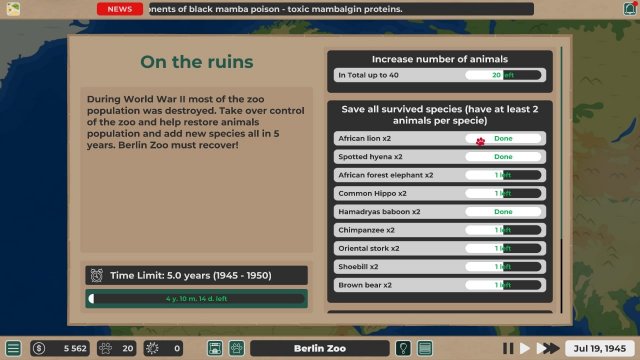Viewport: 640px width, 360px height.
Task: Click the Jul 19, 1945 date display
Action: point(600,348)
